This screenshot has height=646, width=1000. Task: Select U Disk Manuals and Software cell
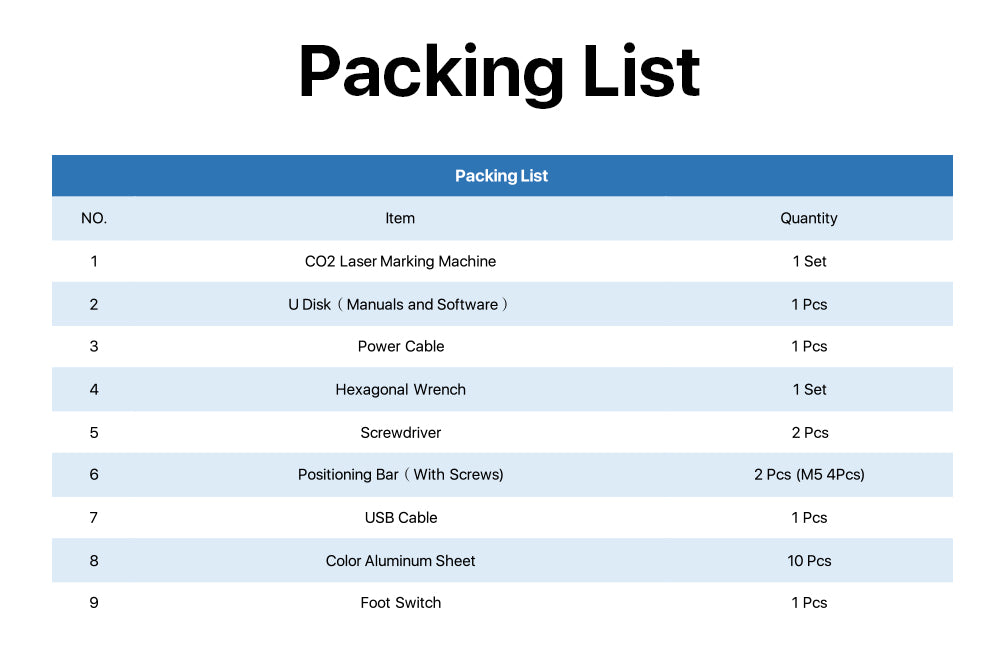point(398,305)
